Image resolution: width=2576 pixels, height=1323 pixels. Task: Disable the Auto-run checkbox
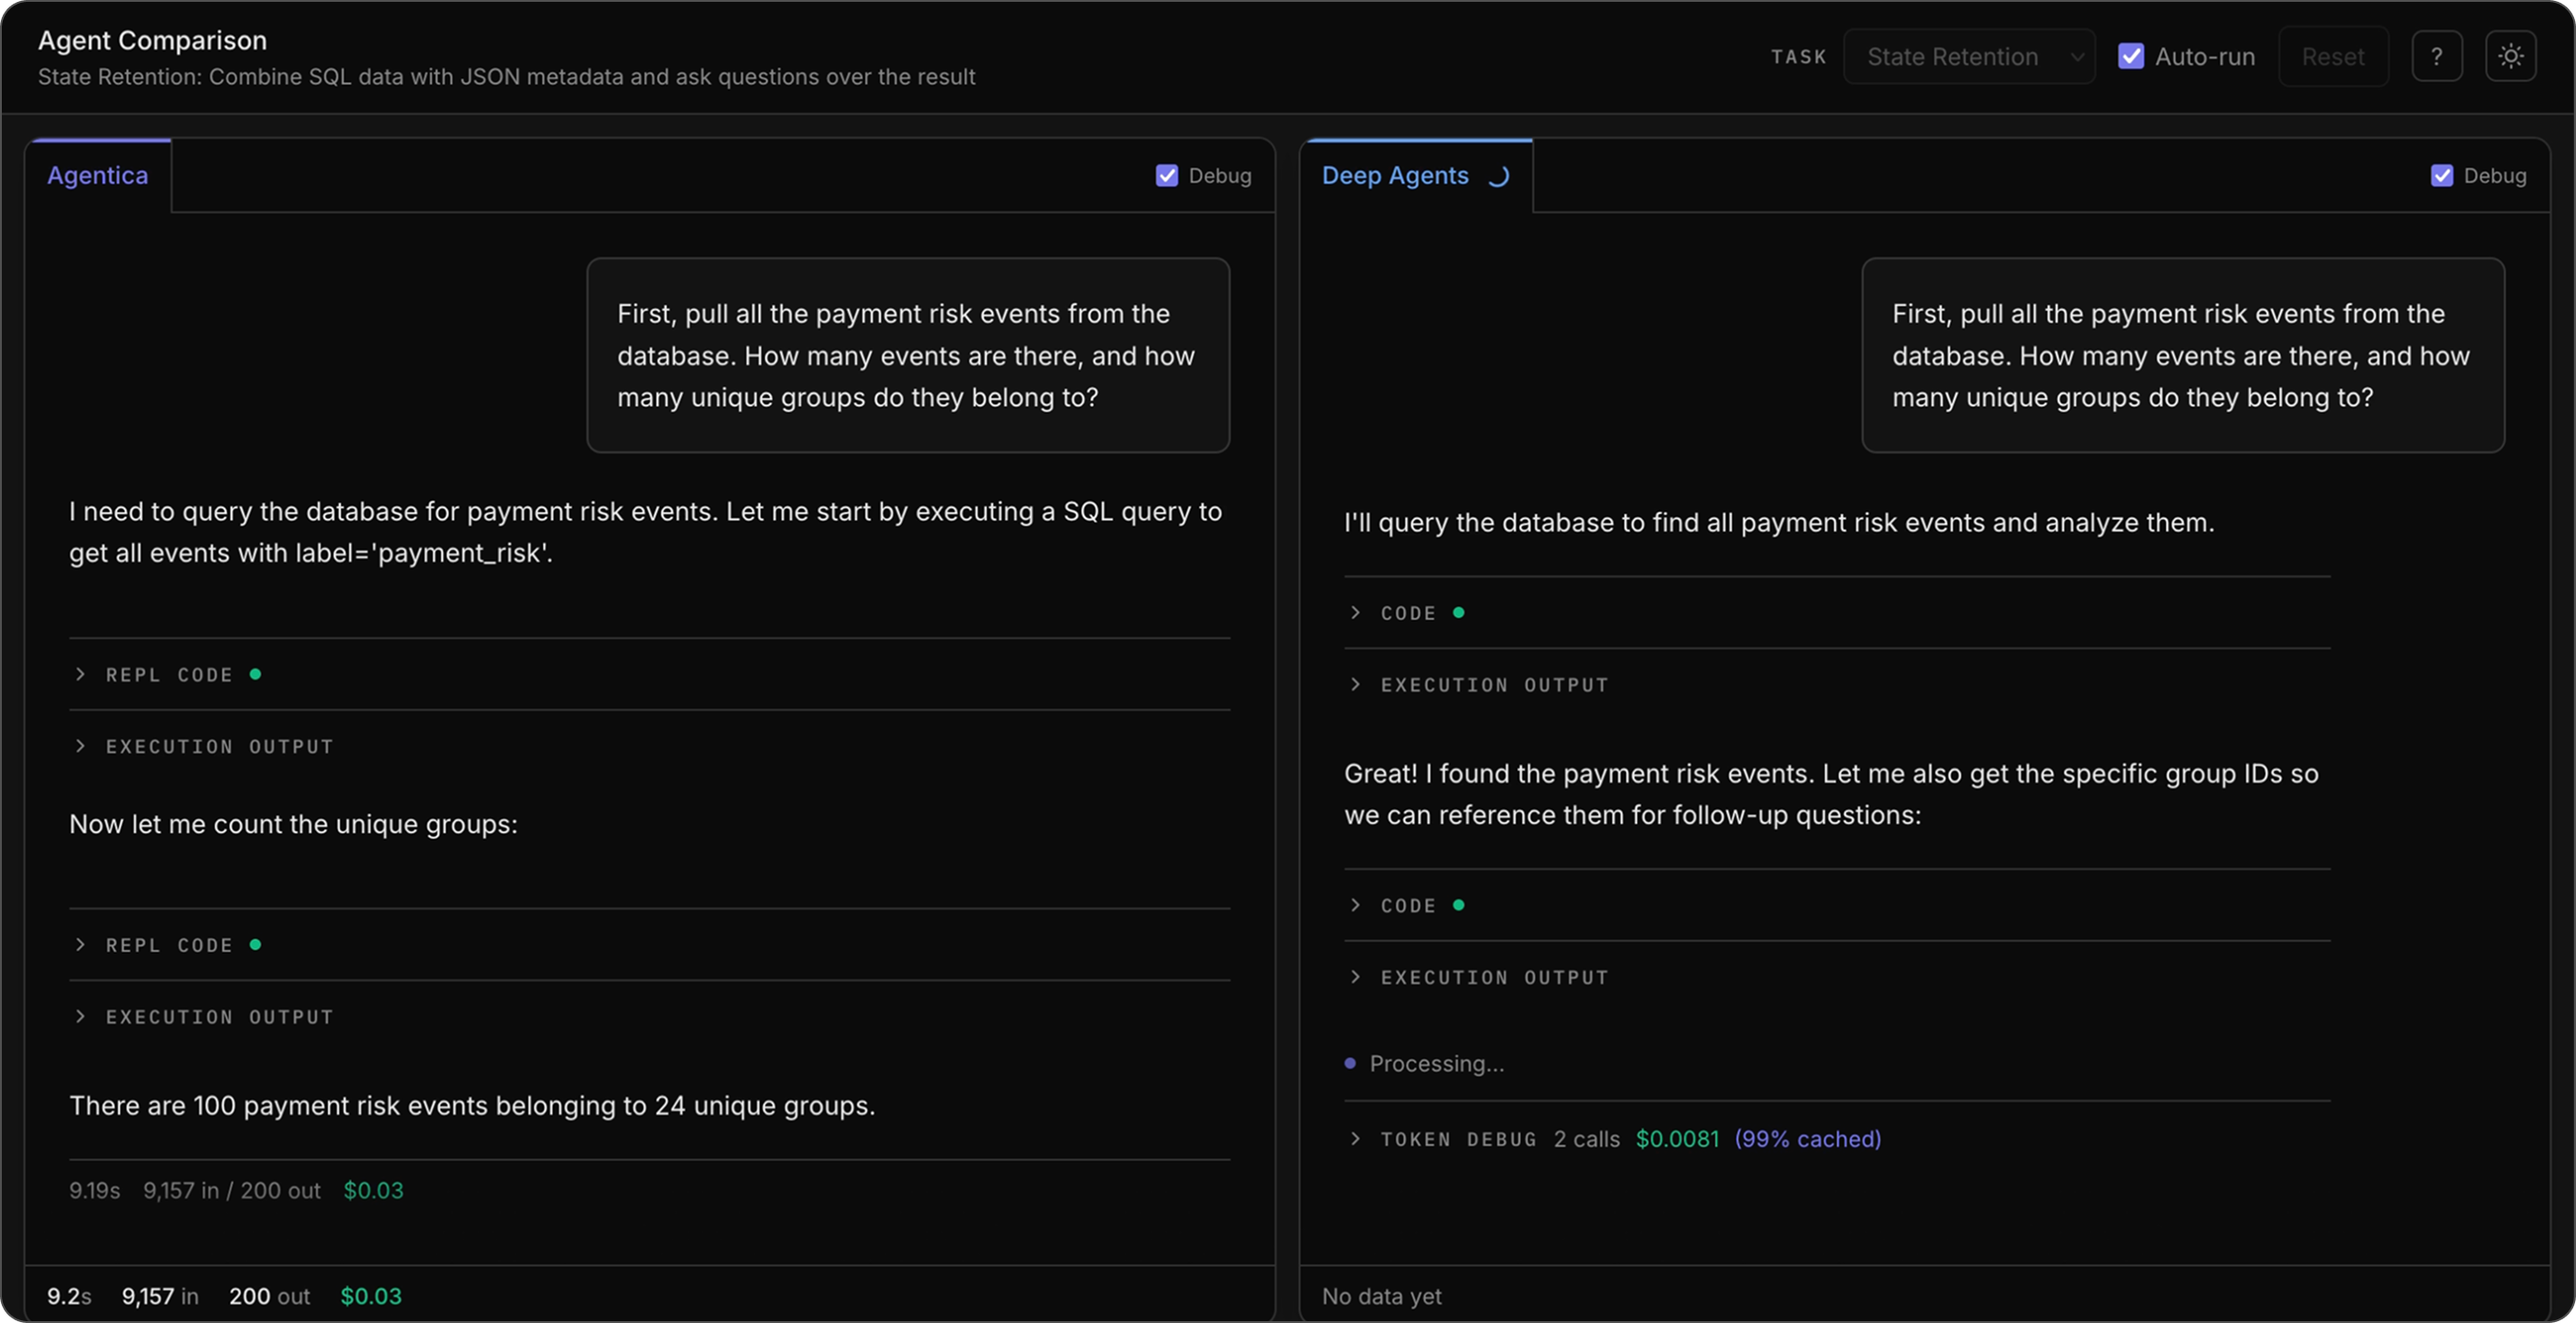pyautogui.click(x=2131, y=57)
